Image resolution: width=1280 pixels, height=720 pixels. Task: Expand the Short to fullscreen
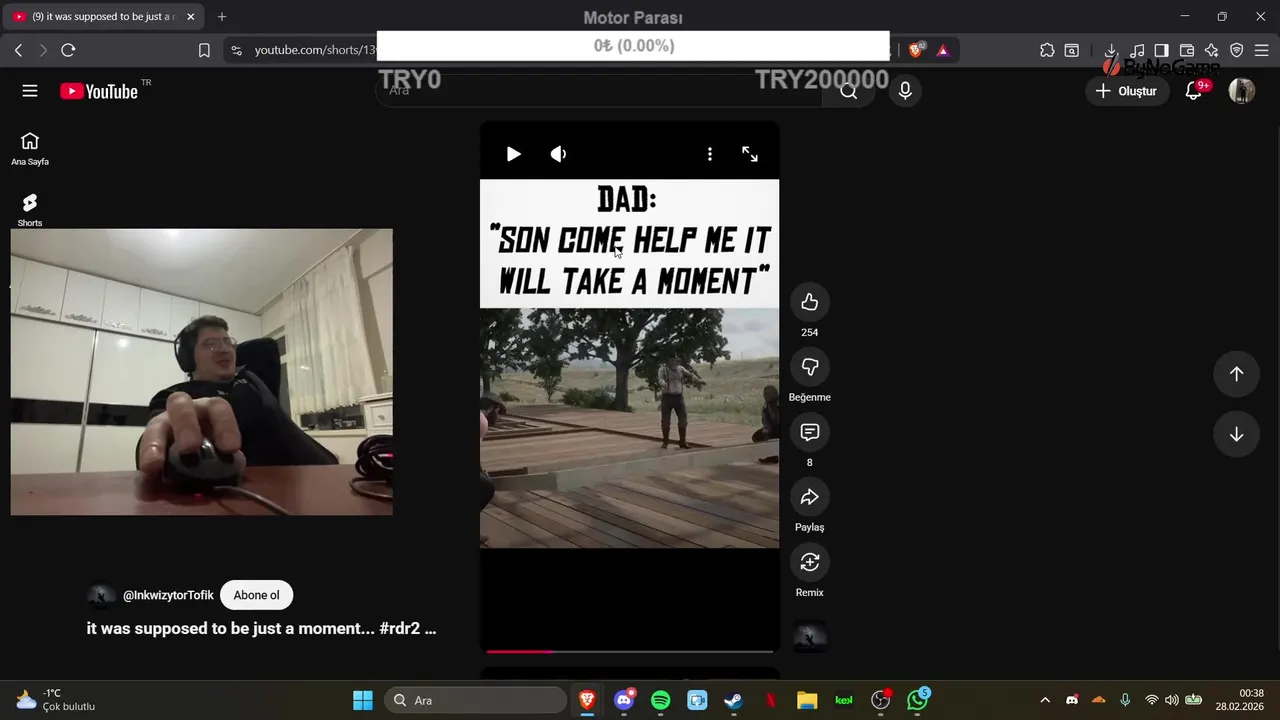coord(750,154)
